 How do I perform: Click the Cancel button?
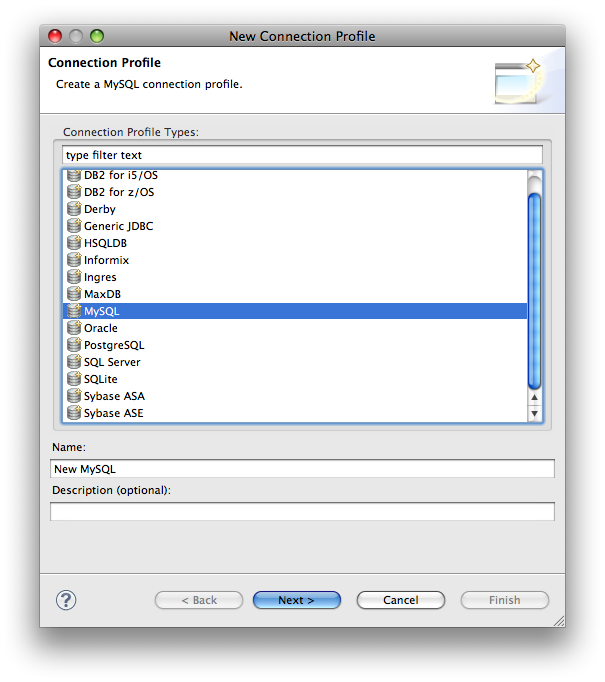(401, 600)
